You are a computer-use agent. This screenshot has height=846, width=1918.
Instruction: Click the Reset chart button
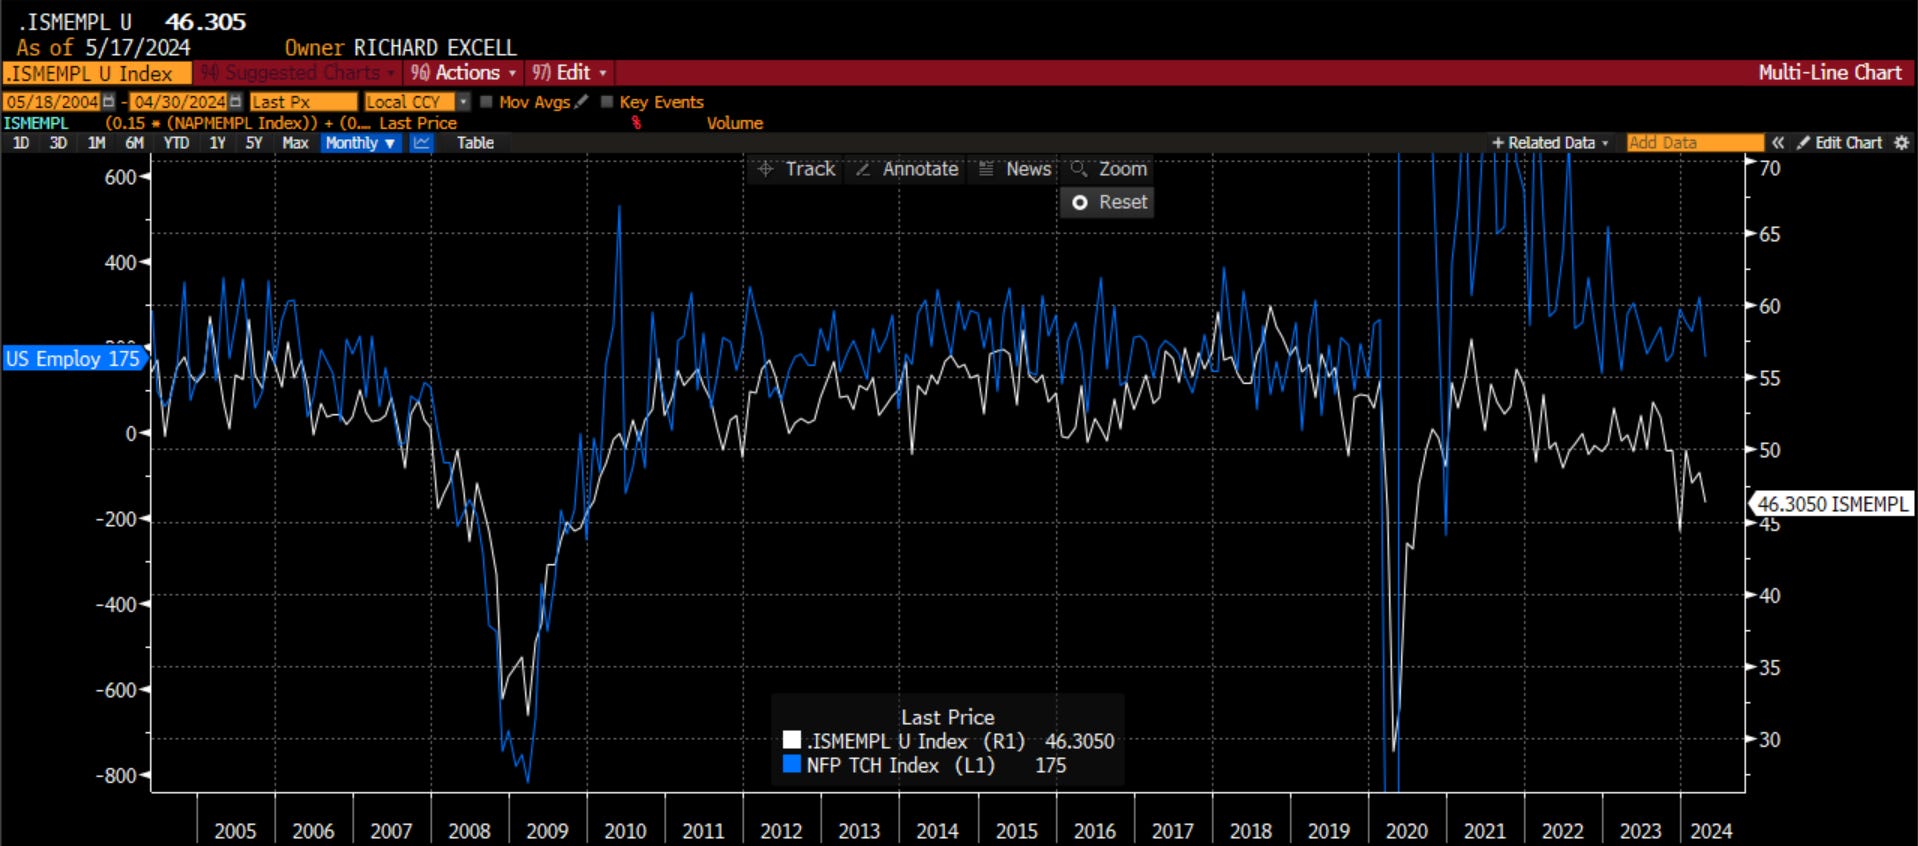click(1109, 202)
